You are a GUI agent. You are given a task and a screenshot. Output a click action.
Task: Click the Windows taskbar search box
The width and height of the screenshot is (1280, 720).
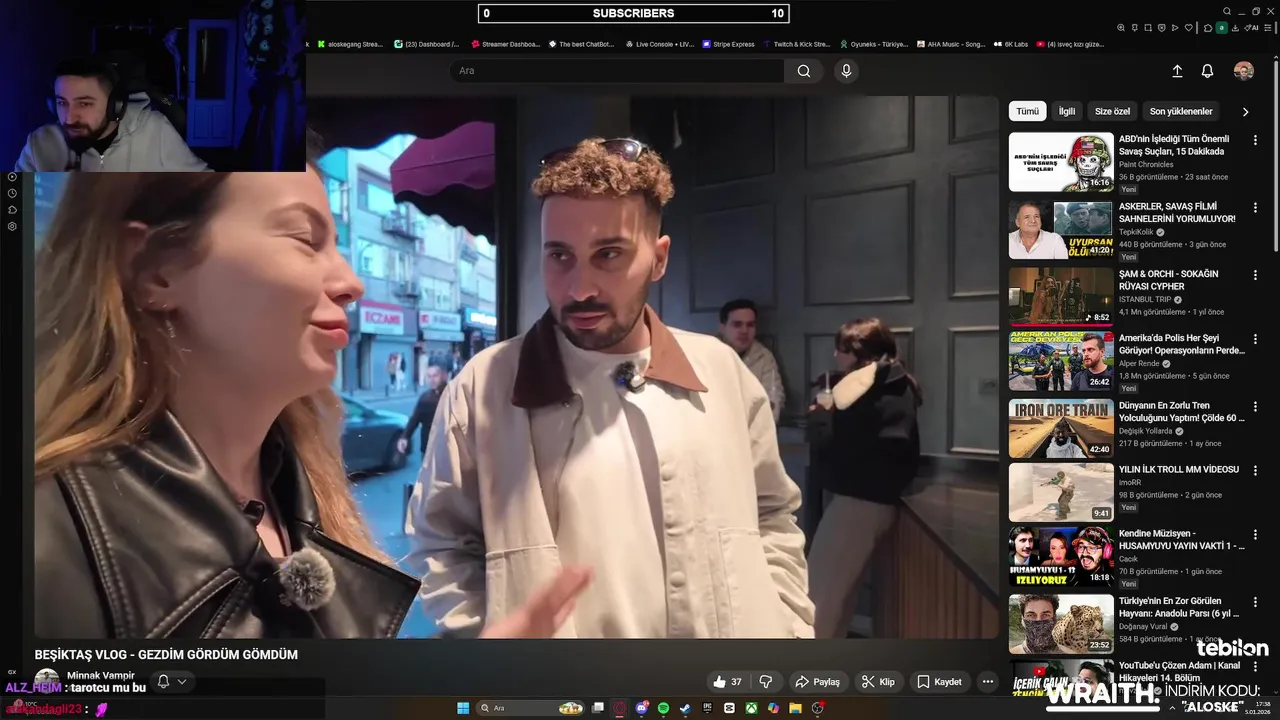click(530, 708)
